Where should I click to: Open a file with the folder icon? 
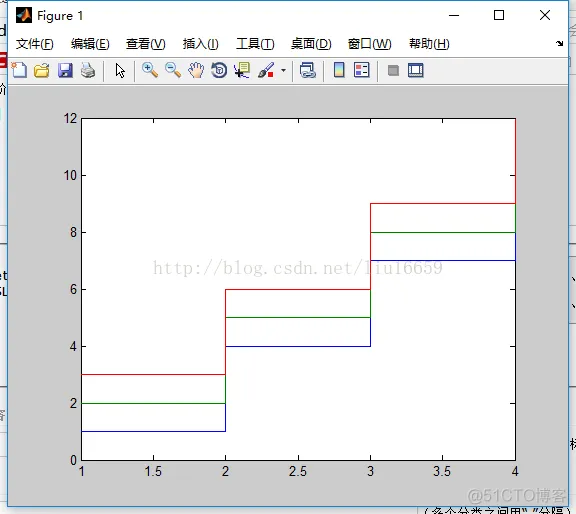(42, 70)
